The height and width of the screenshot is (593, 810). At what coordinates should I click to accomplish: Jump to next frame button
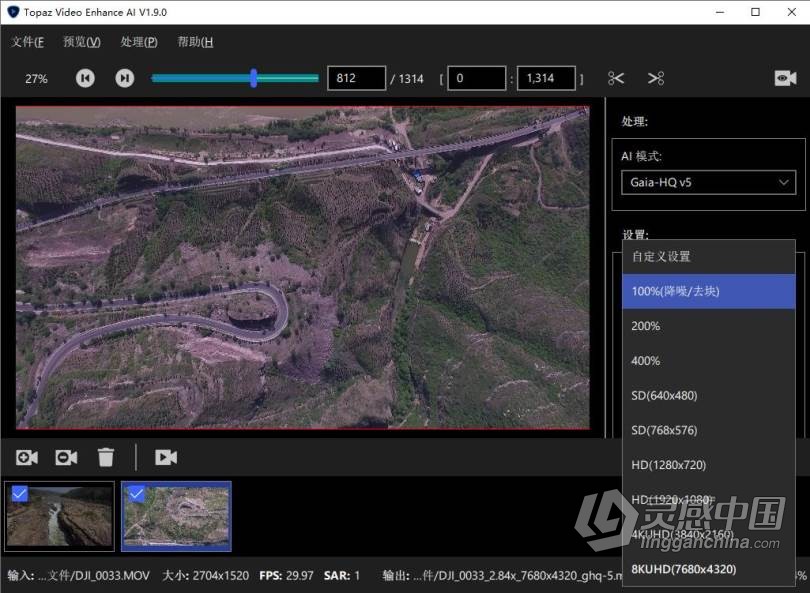pyautogui.click(x=124, y=79)
